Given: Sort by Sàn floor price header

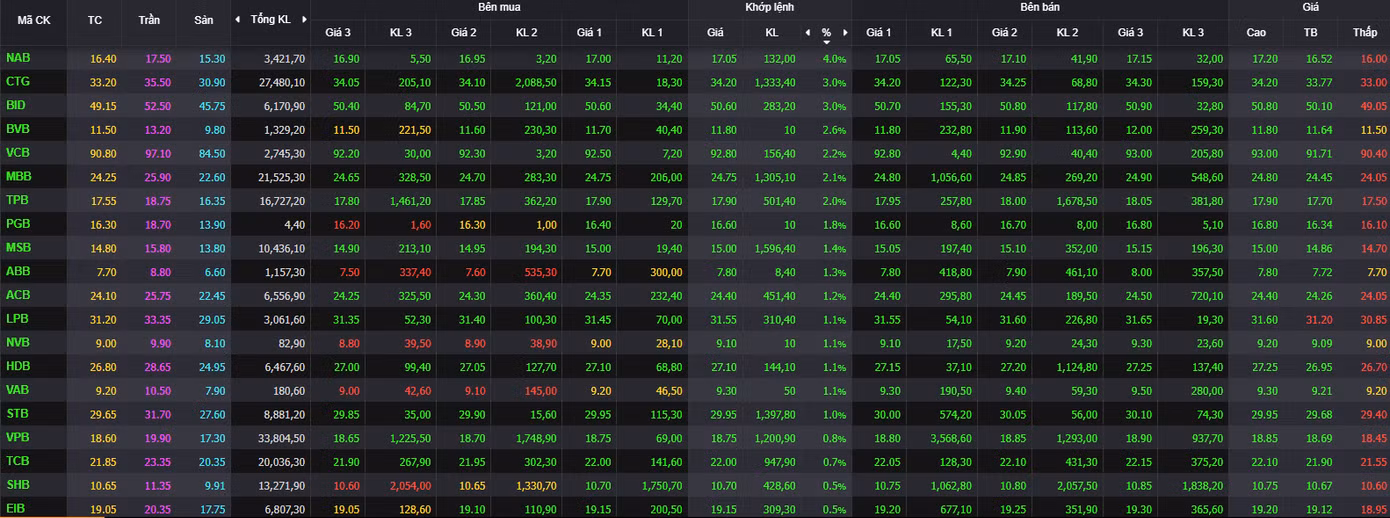Looking at the screenshot, I should coord(203,20).
